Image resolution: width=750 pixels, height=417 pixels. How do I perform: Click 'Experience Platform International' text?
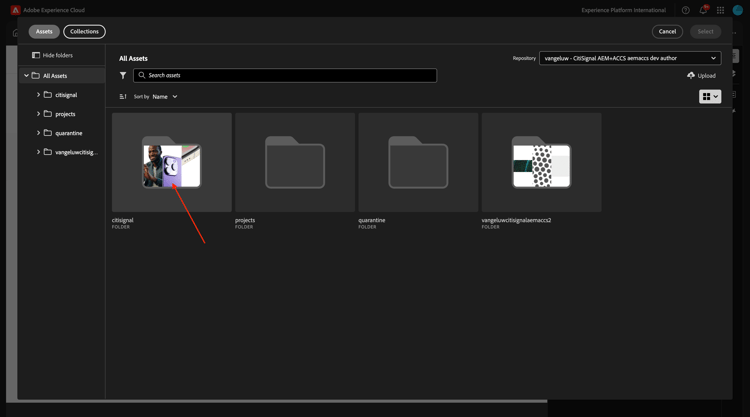(x=623, y=10)
